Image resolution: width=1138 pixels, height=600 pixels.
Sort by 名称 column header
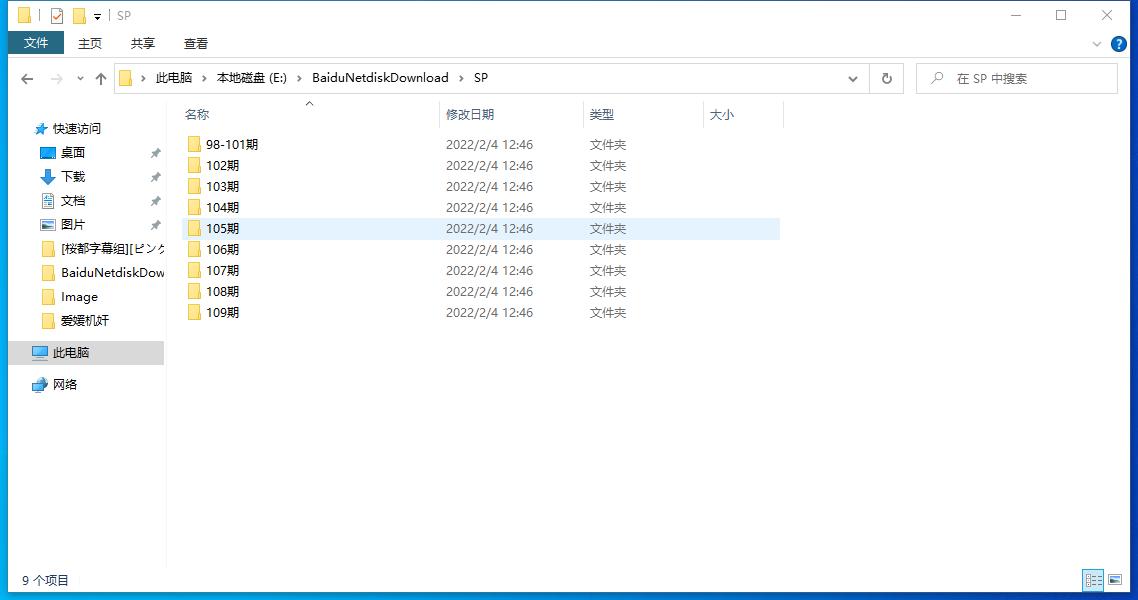point(197,115)
